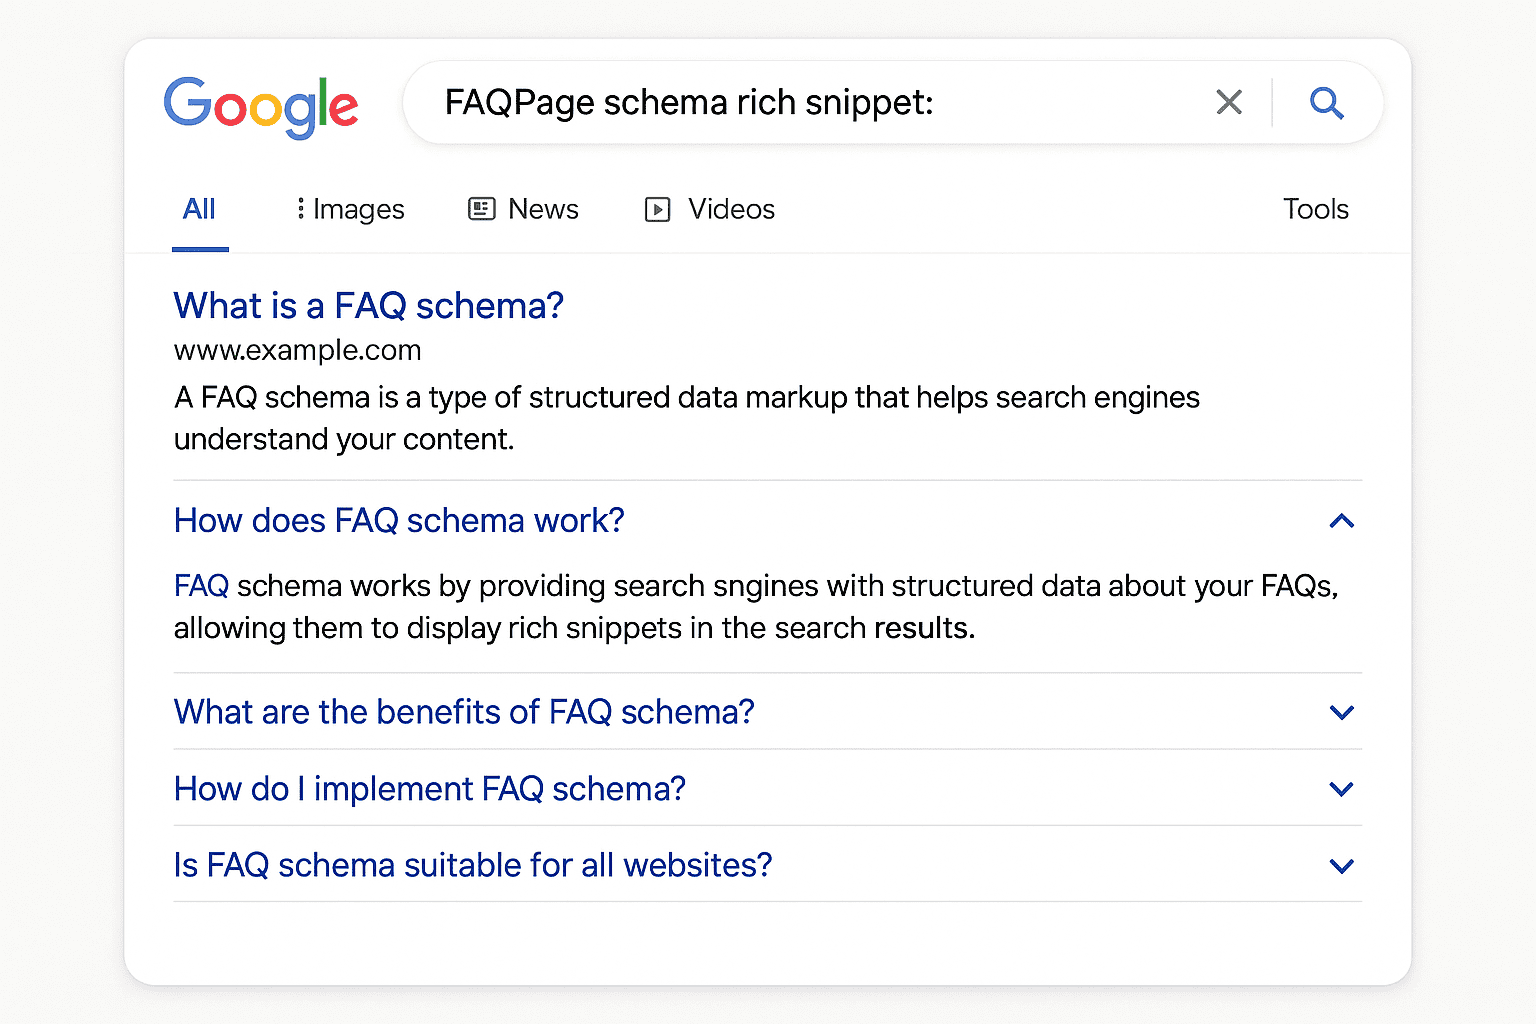
Task: Expand 'What are the benefits of FAQ schema?'
Action: pos(1342,712)
